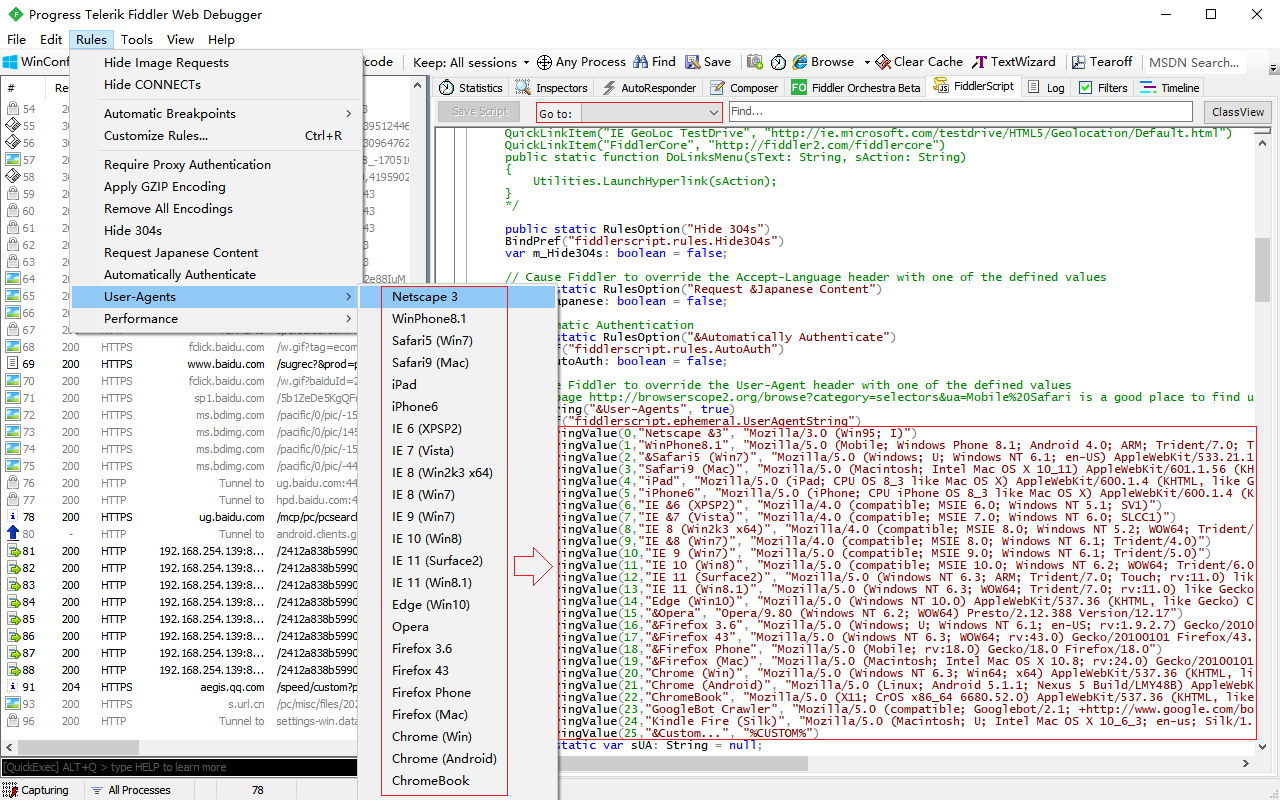Viewport: 1280px width, 800px height.
Task: Click the Save Script button
Action: click(x=480, y=112)
